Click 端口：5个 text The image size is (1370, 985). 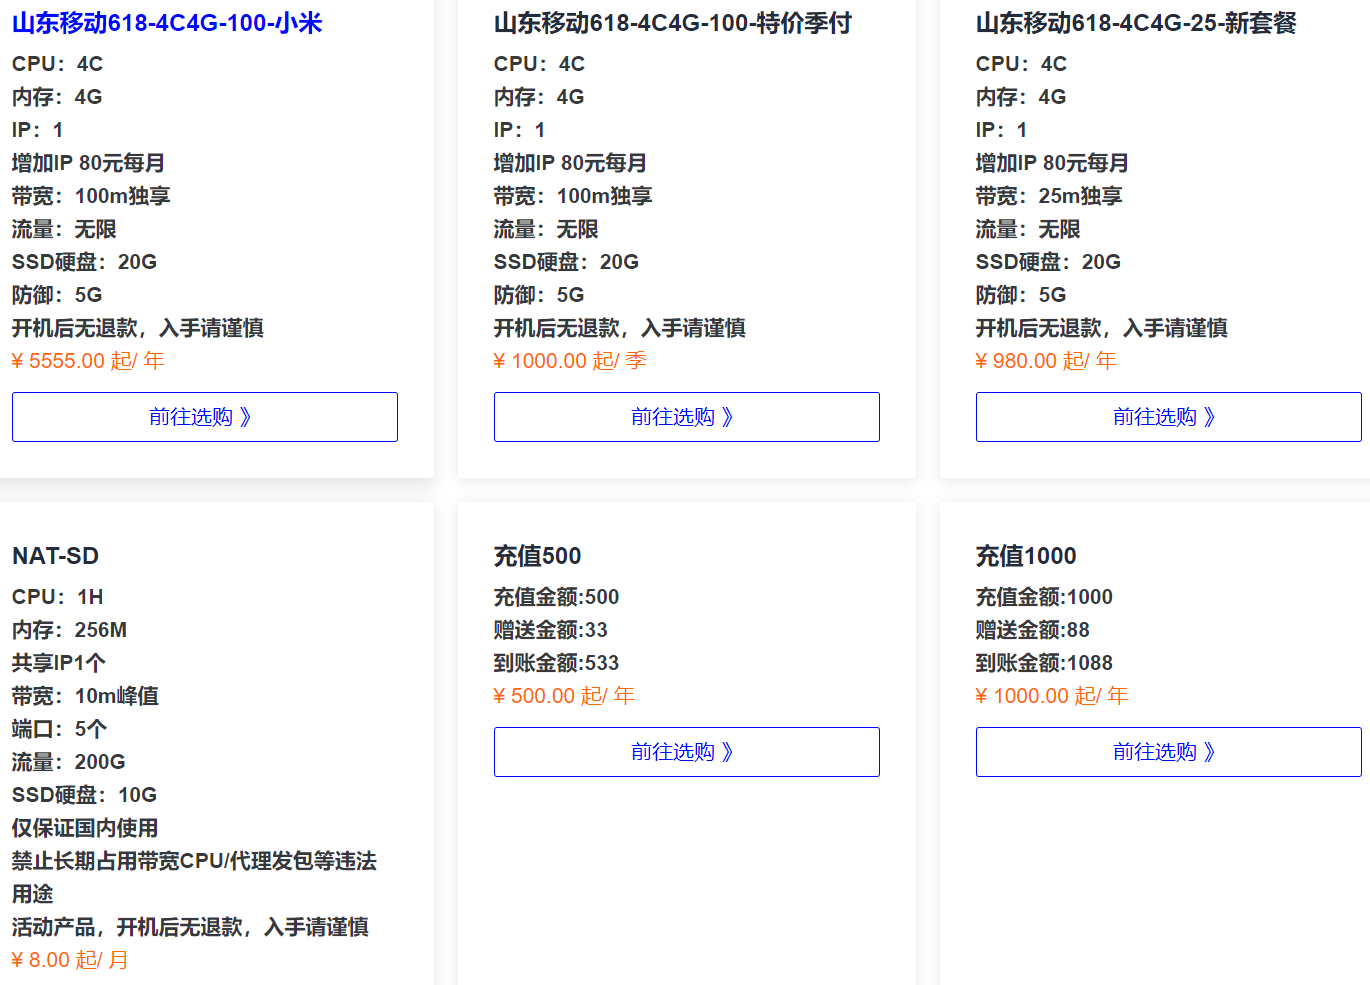(x=59, y=729)
